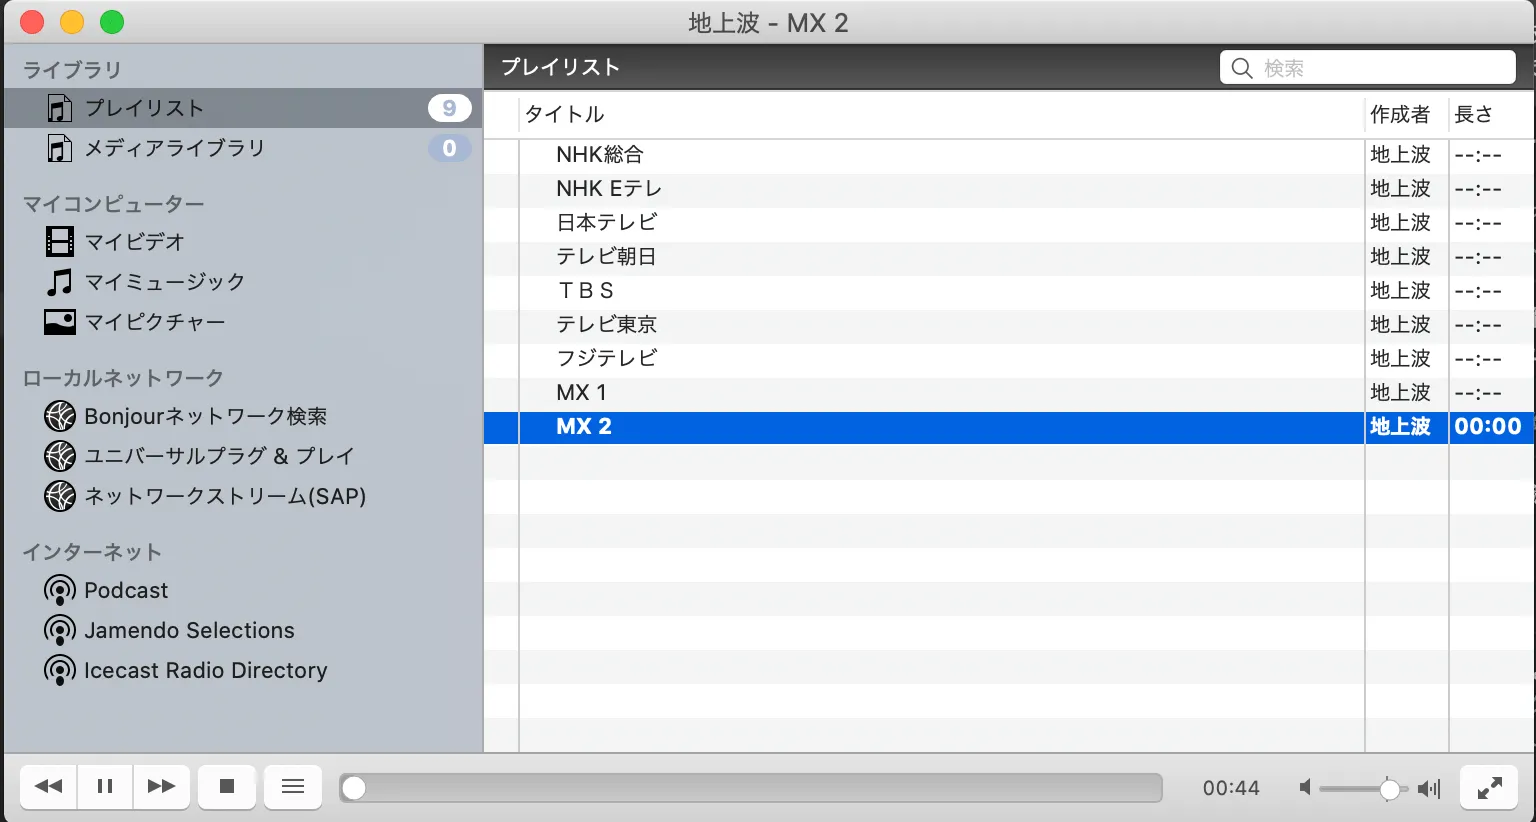1536x822 pixels.
Task: Select the NHK総合 channel in the playlist
Action: click(x=600, y=155)
